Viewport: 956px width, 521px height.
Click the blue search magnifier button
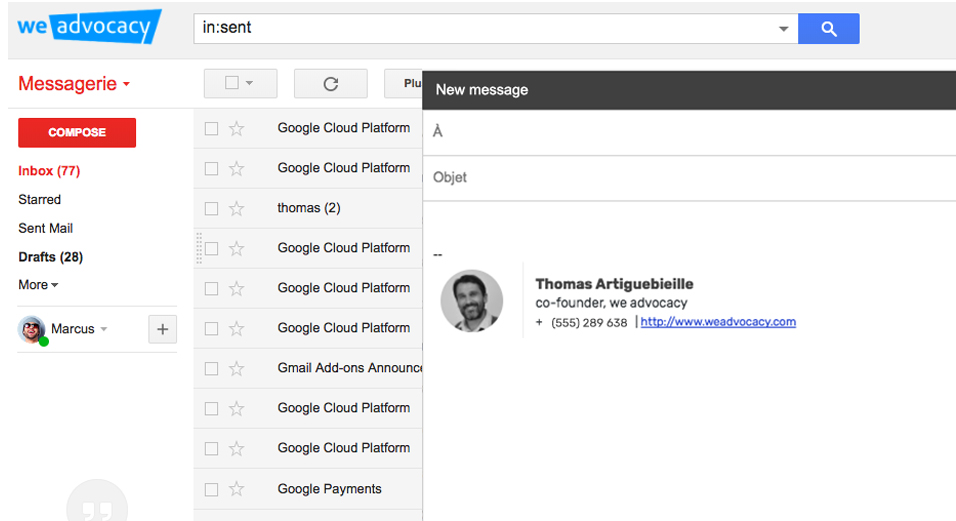(829, 29)
